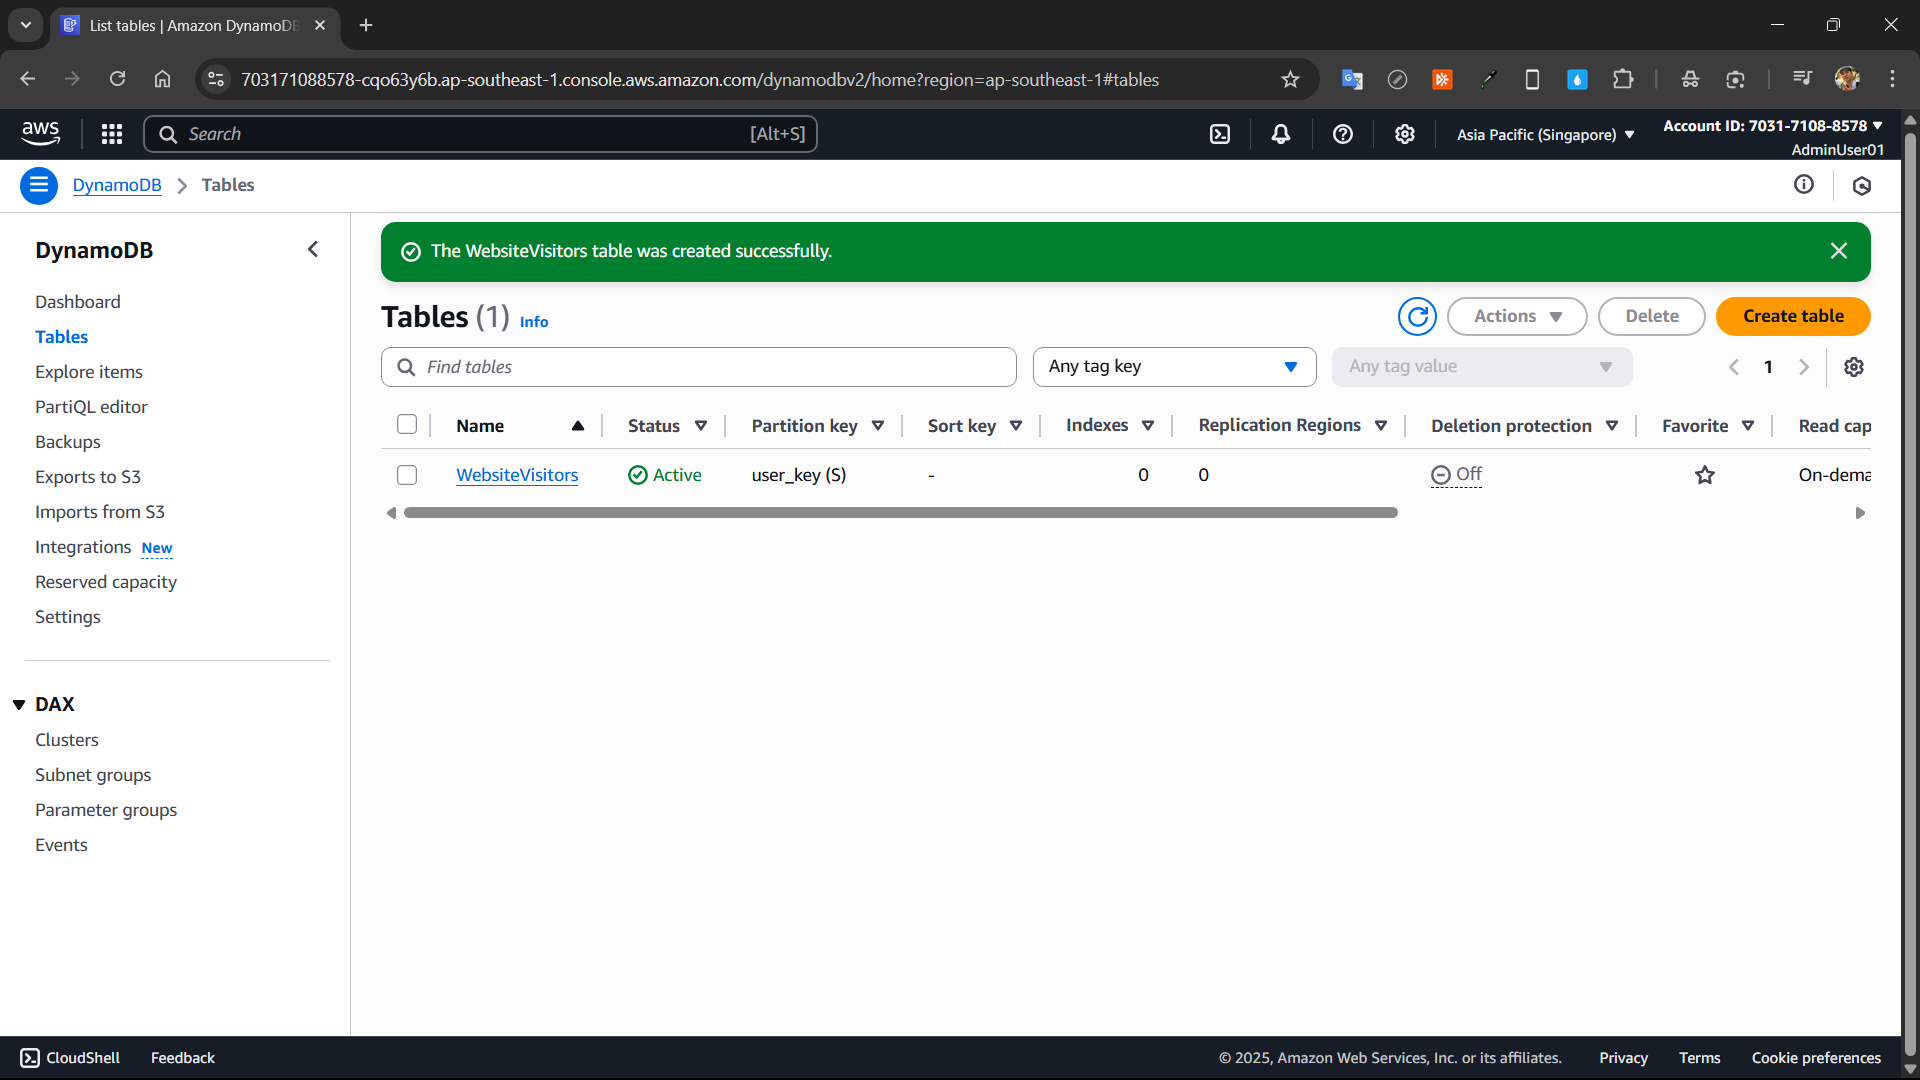
Task: Open the Google Translate extension icon
Action: (1352, 79)
